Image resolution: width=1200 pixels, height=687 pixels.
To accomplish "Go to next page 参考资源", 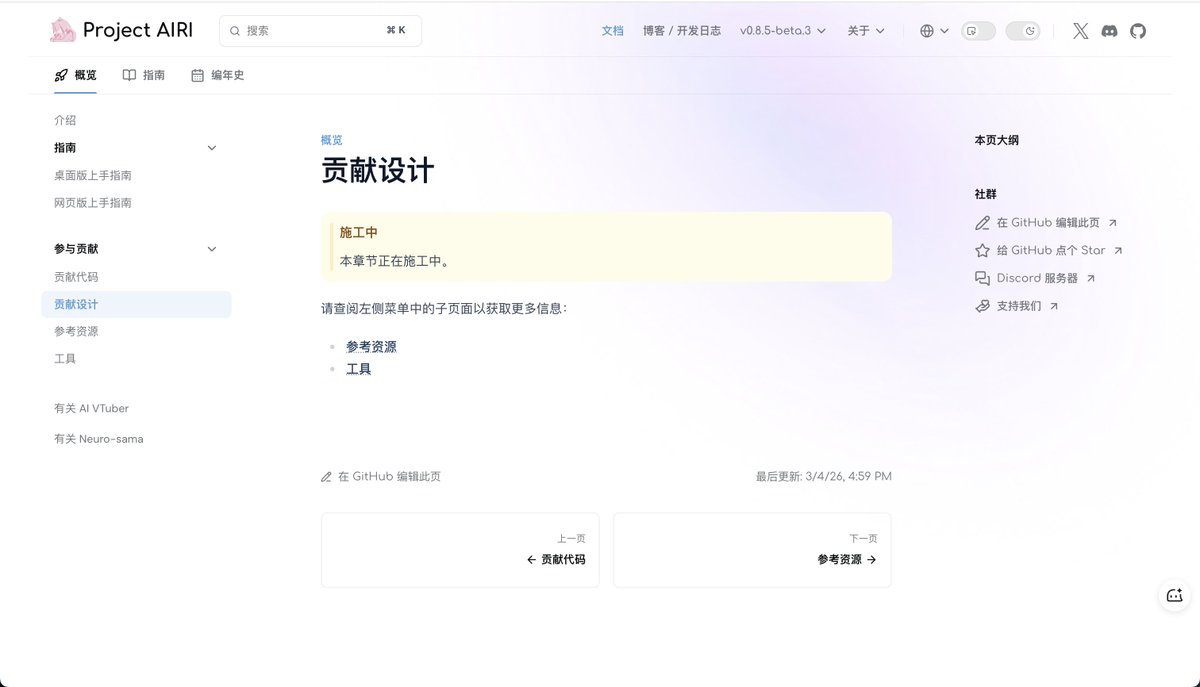I will (752, 550).
